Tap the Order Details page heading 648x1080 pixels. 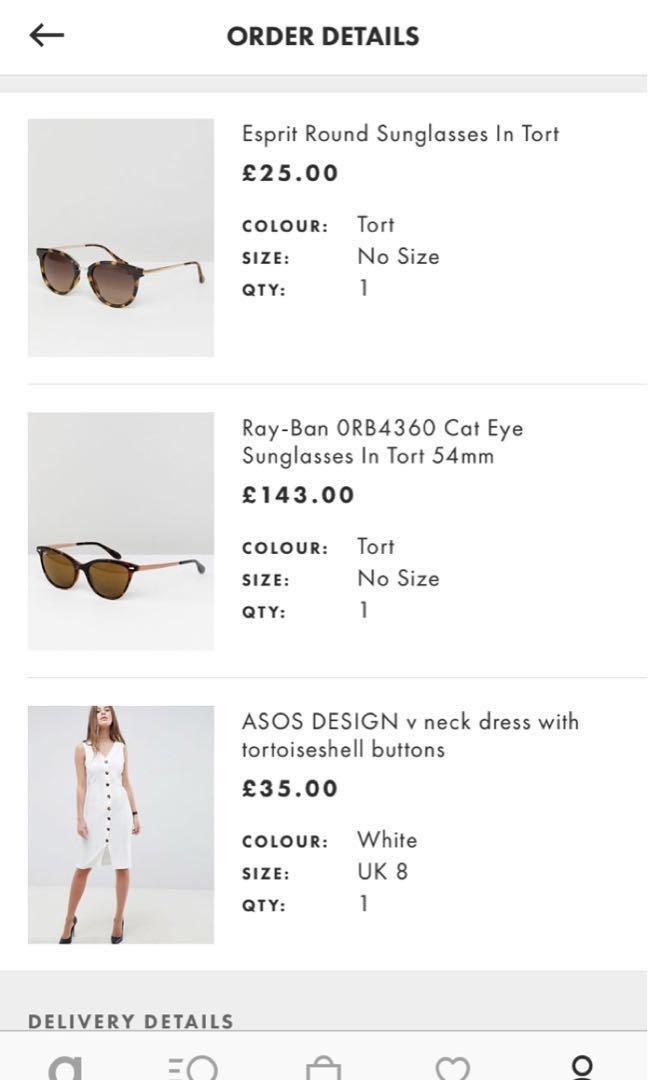[x=323, y=37]
